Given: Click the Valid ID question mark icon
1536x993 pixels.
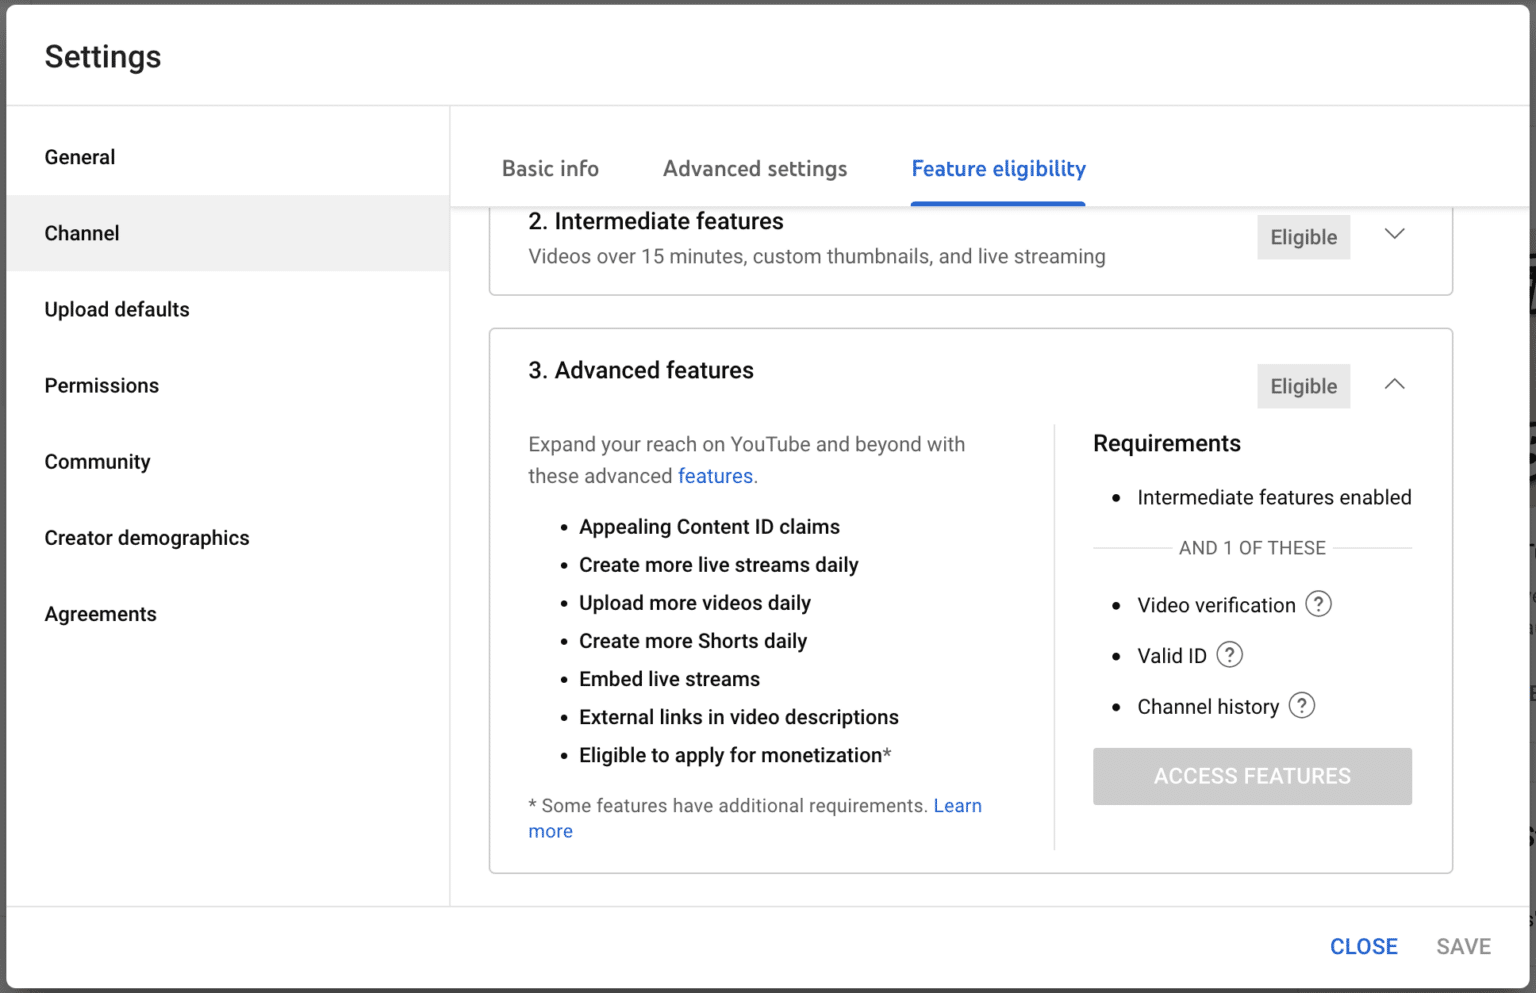Looking at the screenshot, I should (x=1229, y=655).
